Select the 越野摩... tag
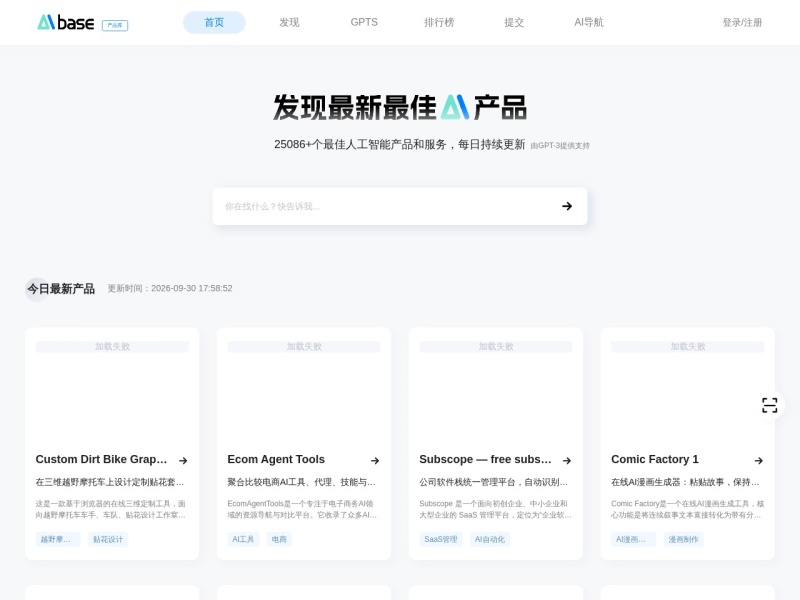 58,539
